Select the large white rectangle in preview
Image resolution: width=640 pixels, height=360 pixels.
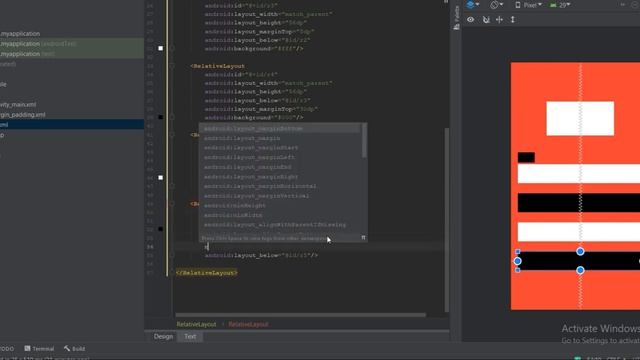pos(580,118)
